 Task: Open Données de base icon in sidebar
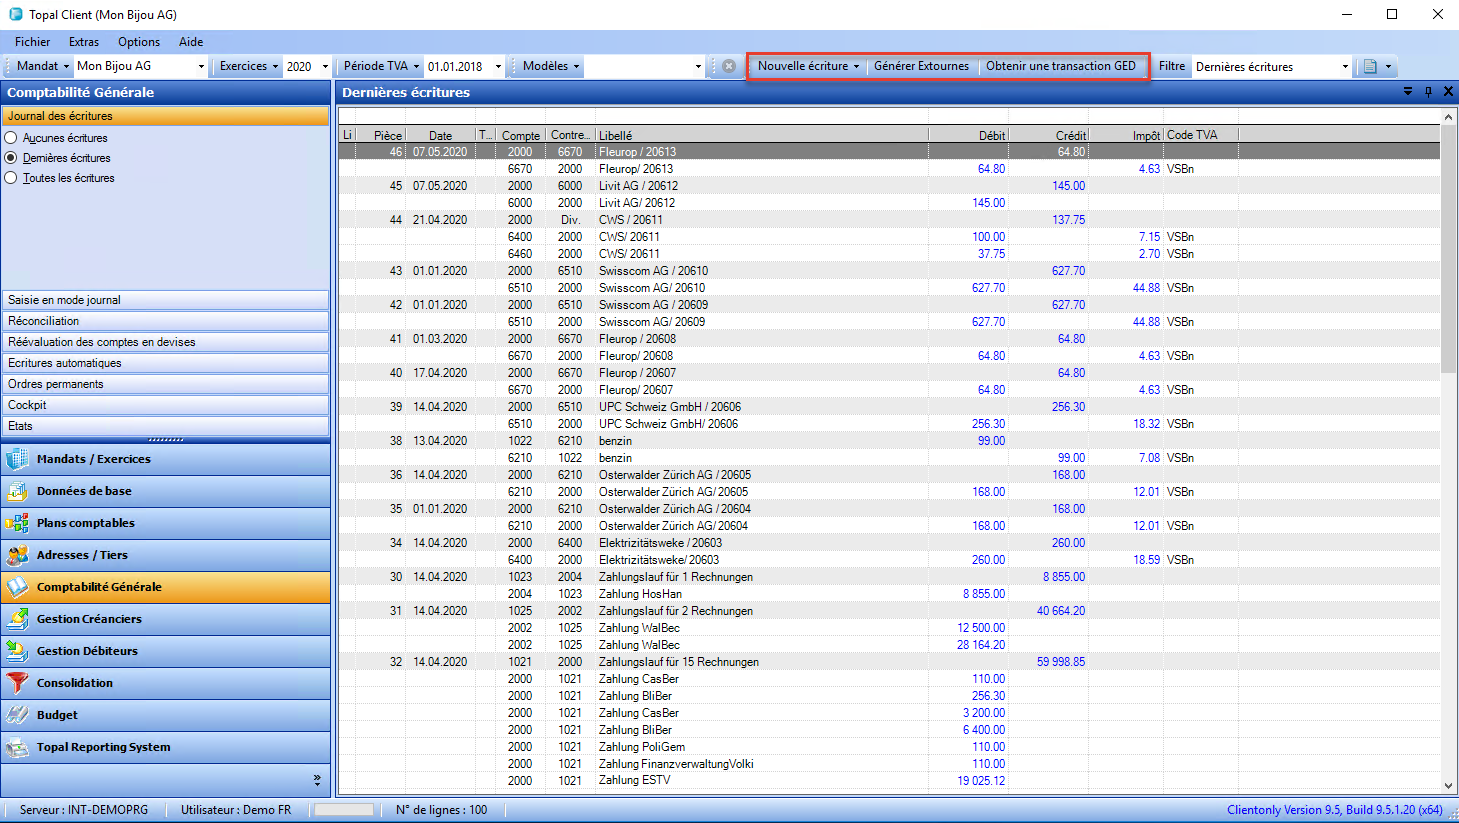tap(17, 491)
